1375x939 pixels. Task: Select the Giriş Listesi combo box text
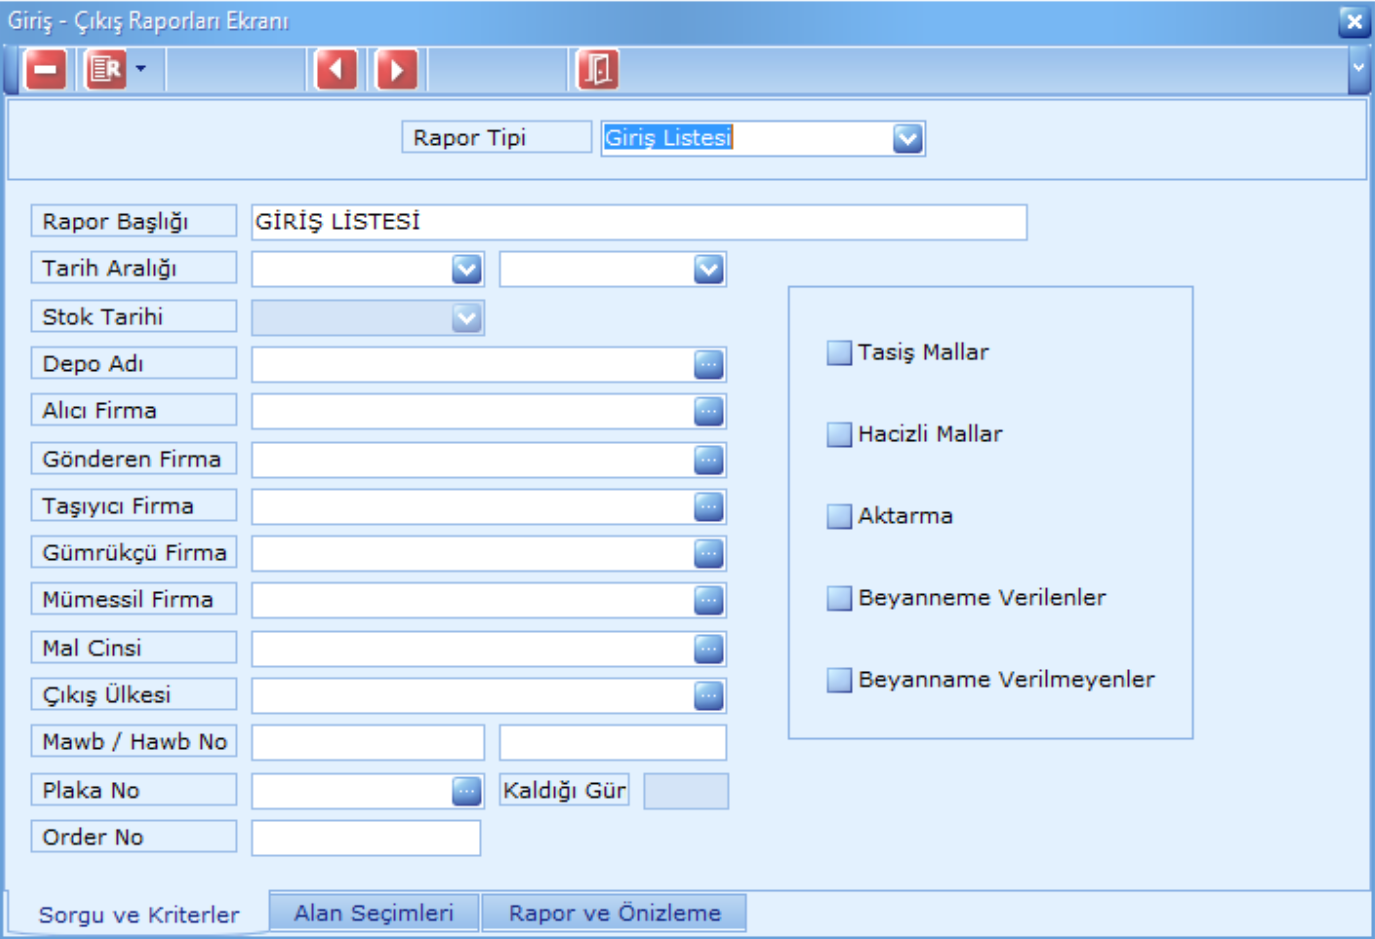click(668, 138)
